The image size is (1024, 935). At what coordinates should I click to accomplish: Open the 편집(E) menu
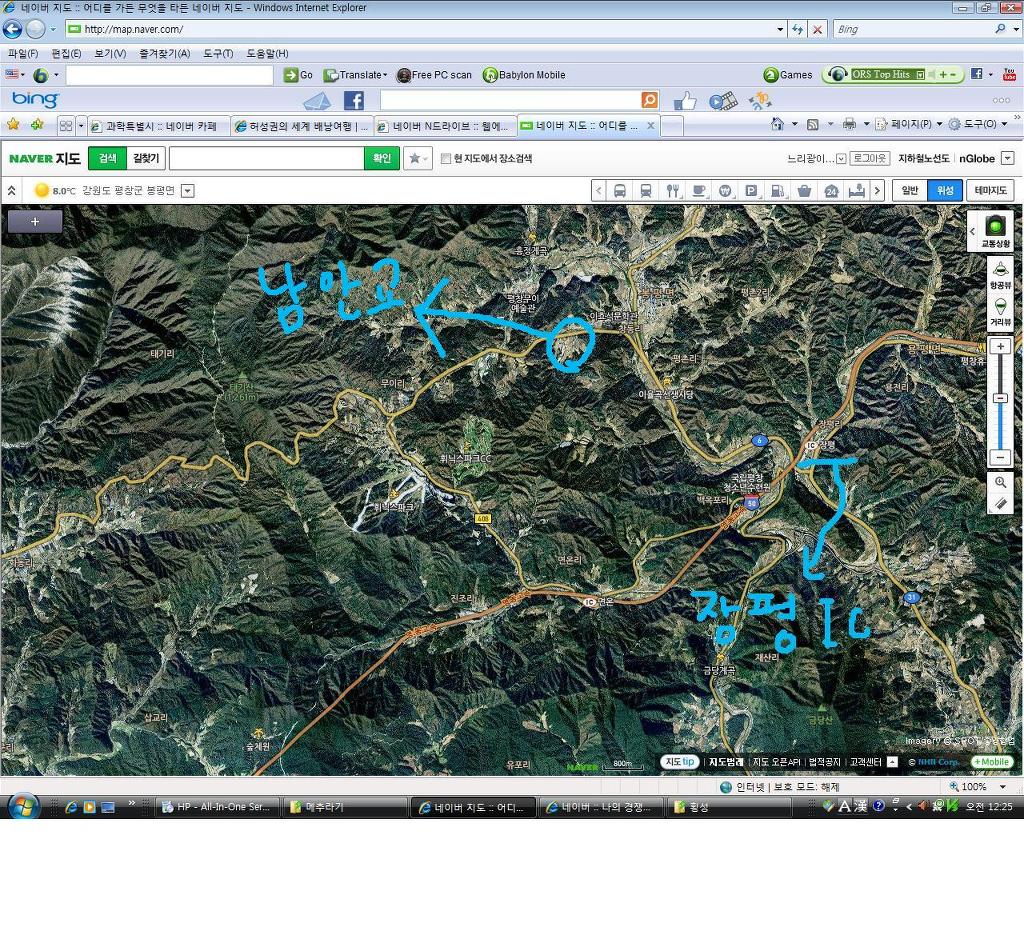pyautogui.click(x=66, y=54)
